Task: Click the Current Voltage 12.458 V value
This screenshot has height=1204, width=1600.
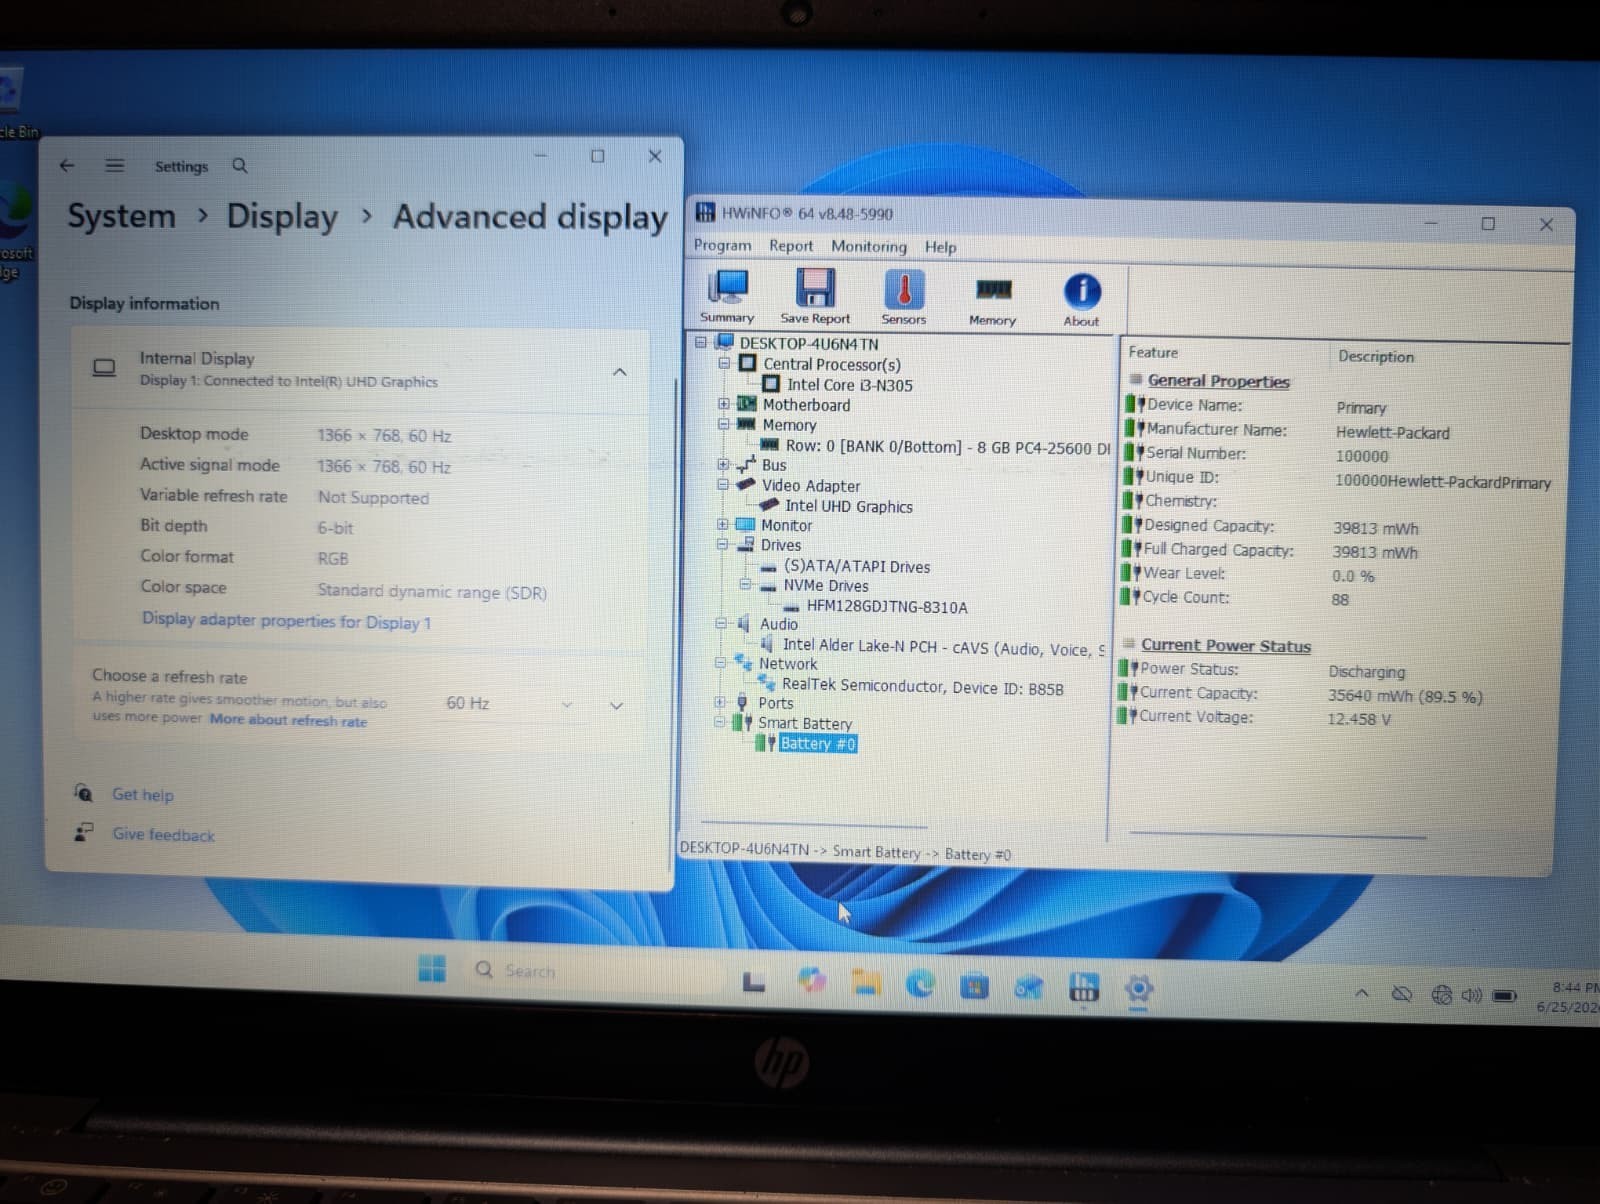Action: (x=1358, y=719)
